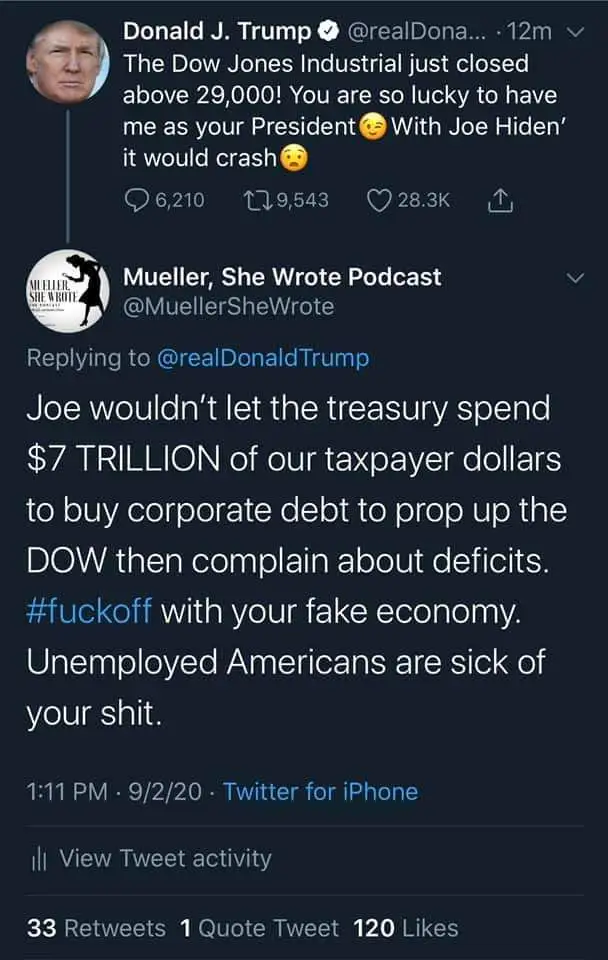This screenshot has height=960, width=608.
Task: Expand the chevron menu on Trump tweet
Action: coord(575,32)
